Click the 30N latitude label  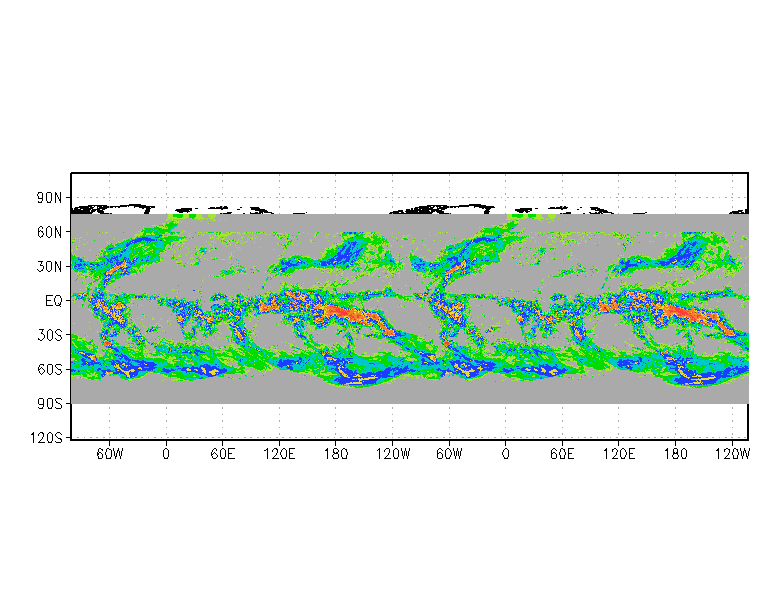click(x=49, y=266)
